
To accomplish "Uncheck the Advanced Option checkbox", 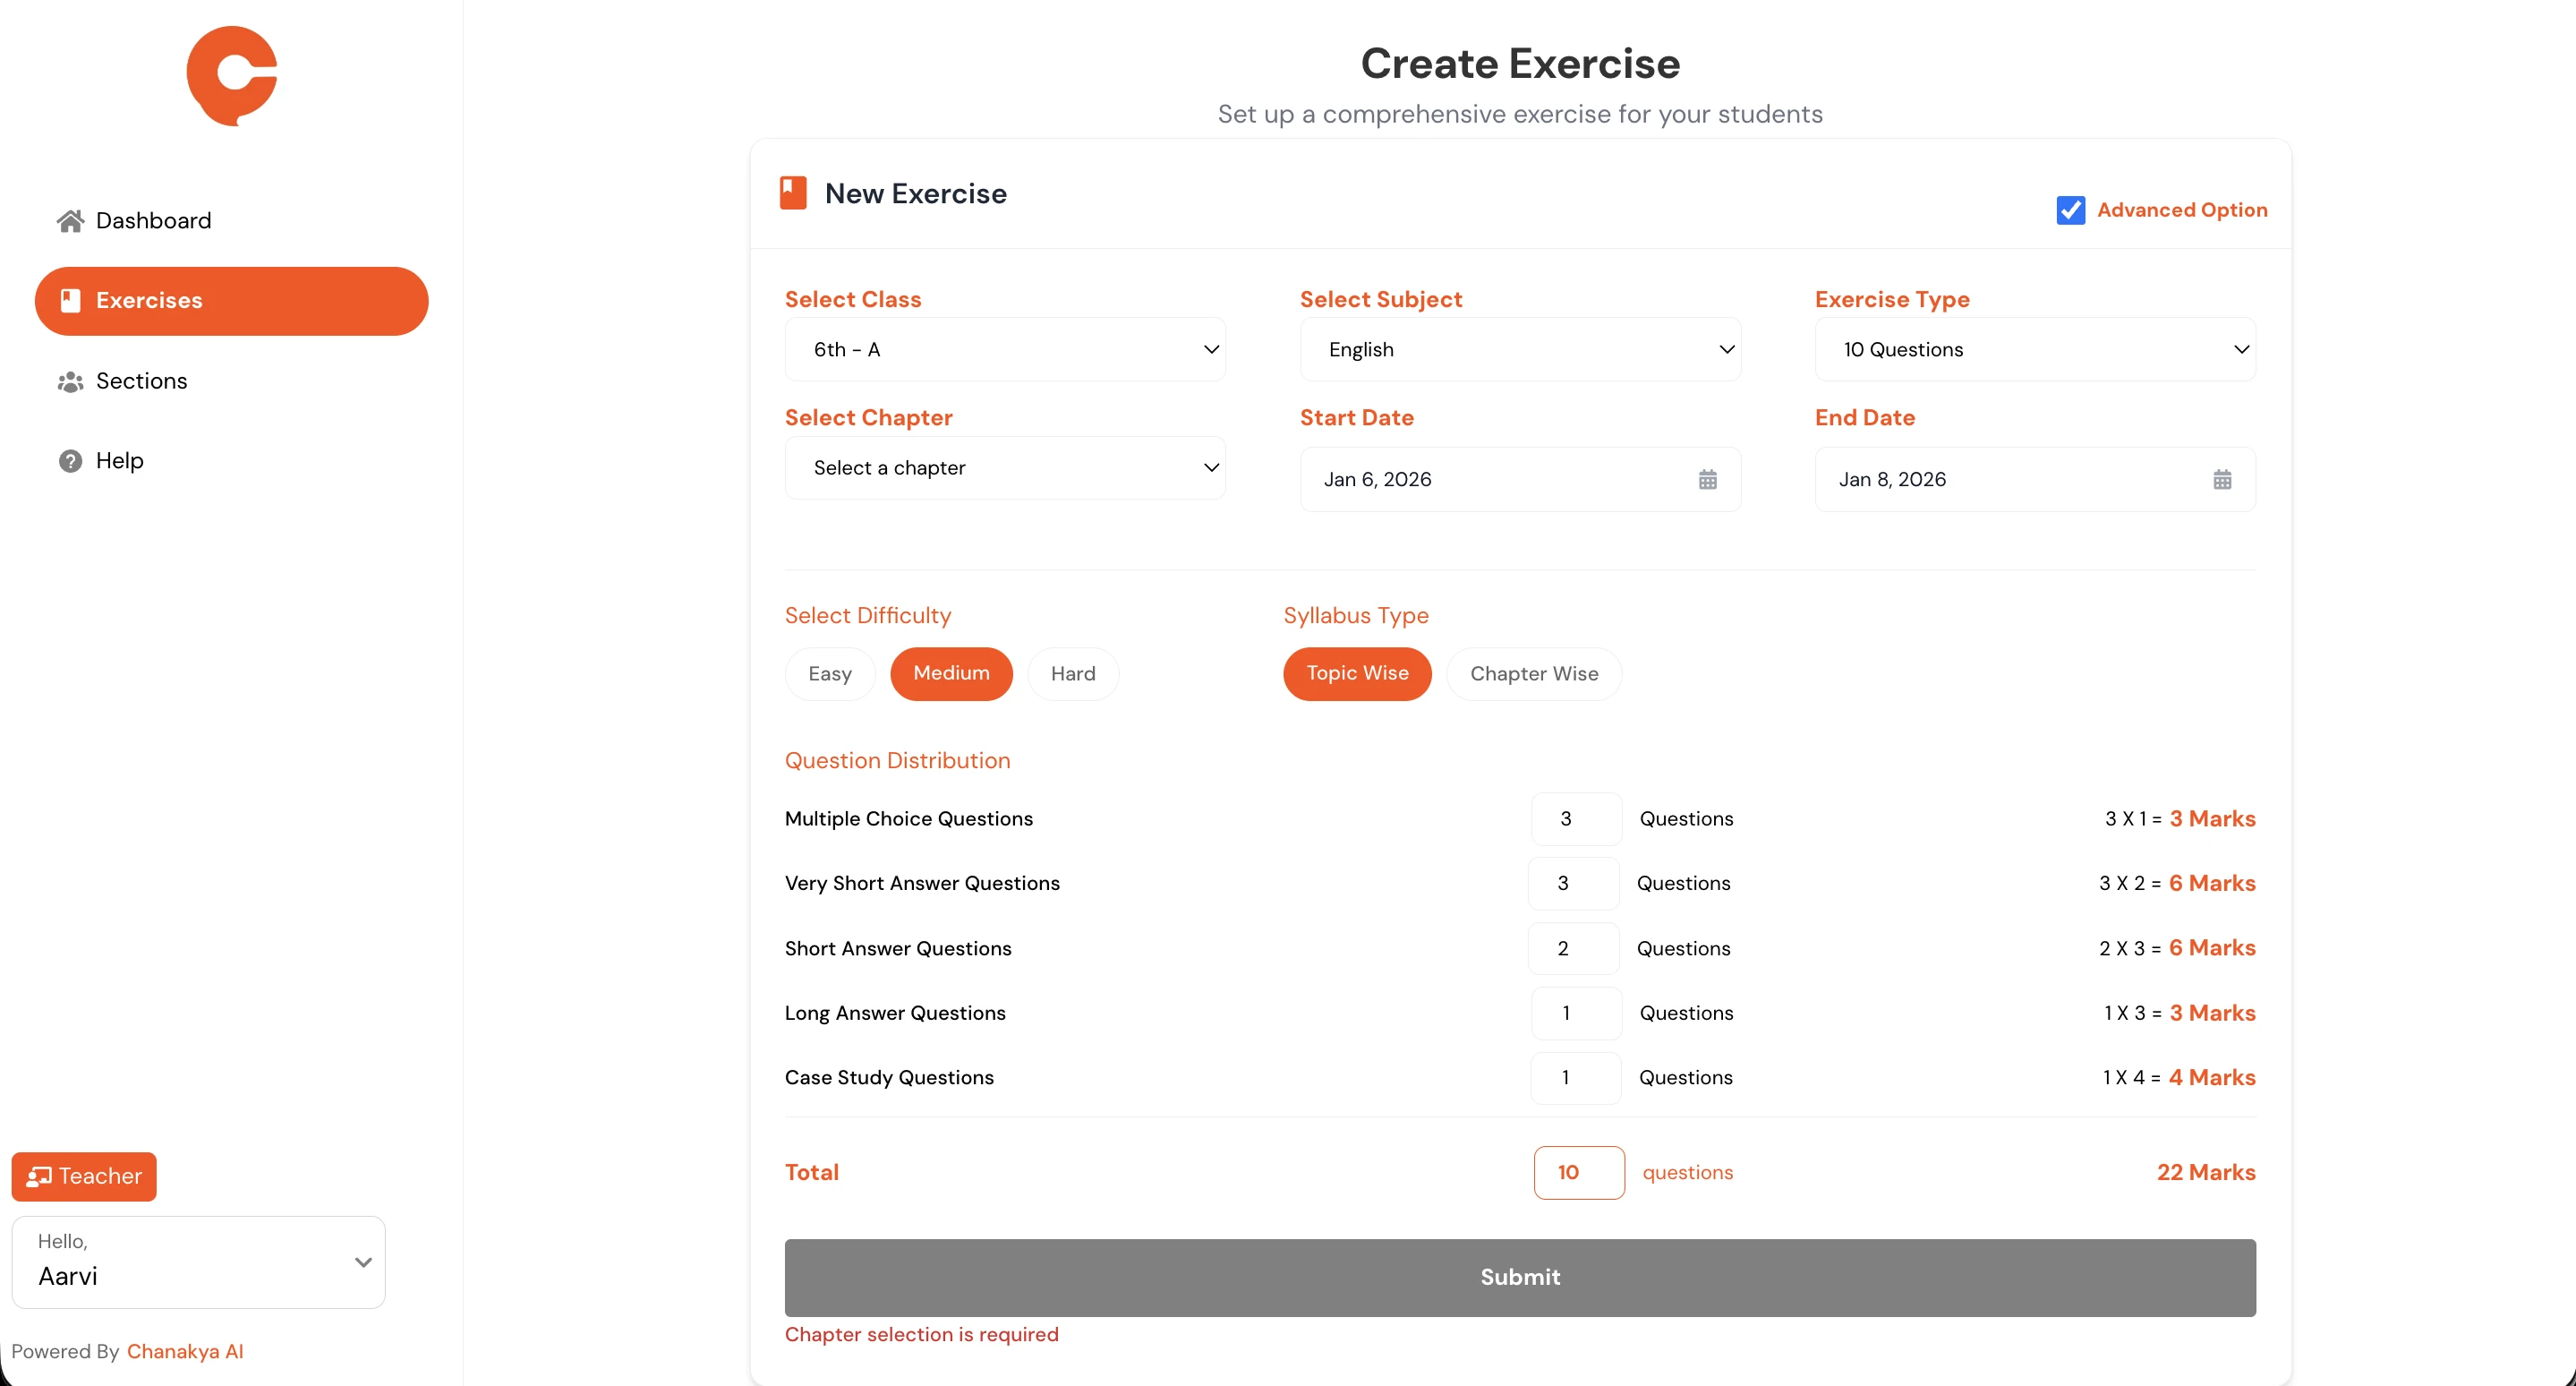I will click(2070, 210).
